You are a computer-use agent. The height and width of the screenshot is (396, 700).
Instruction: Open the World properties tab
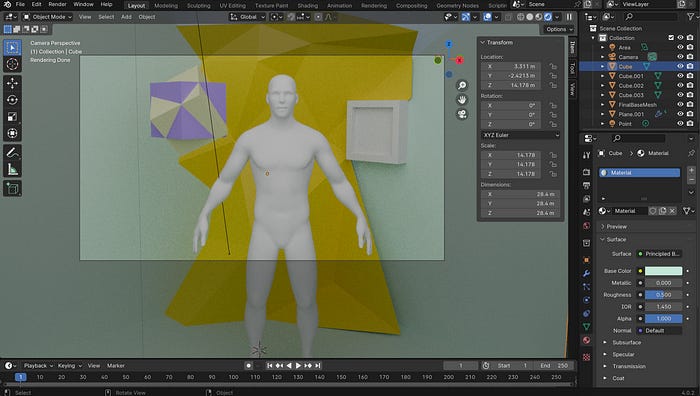587,225
